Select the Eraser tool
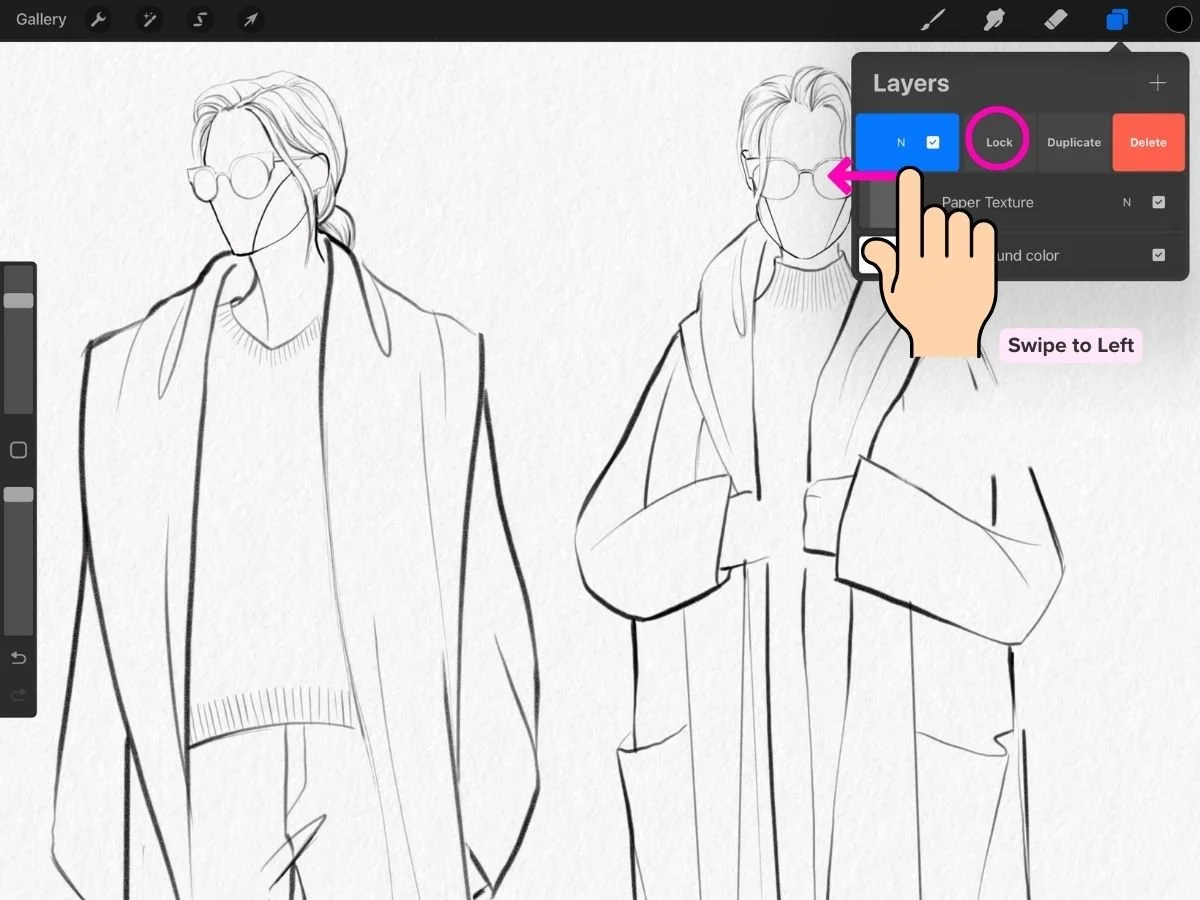This screenshot has width=1200, height=900. point(1055,20)
